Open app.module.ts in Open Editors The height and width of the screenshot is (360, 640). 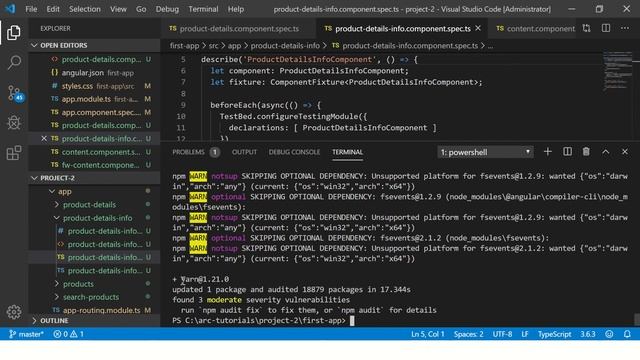coord(94,99)
